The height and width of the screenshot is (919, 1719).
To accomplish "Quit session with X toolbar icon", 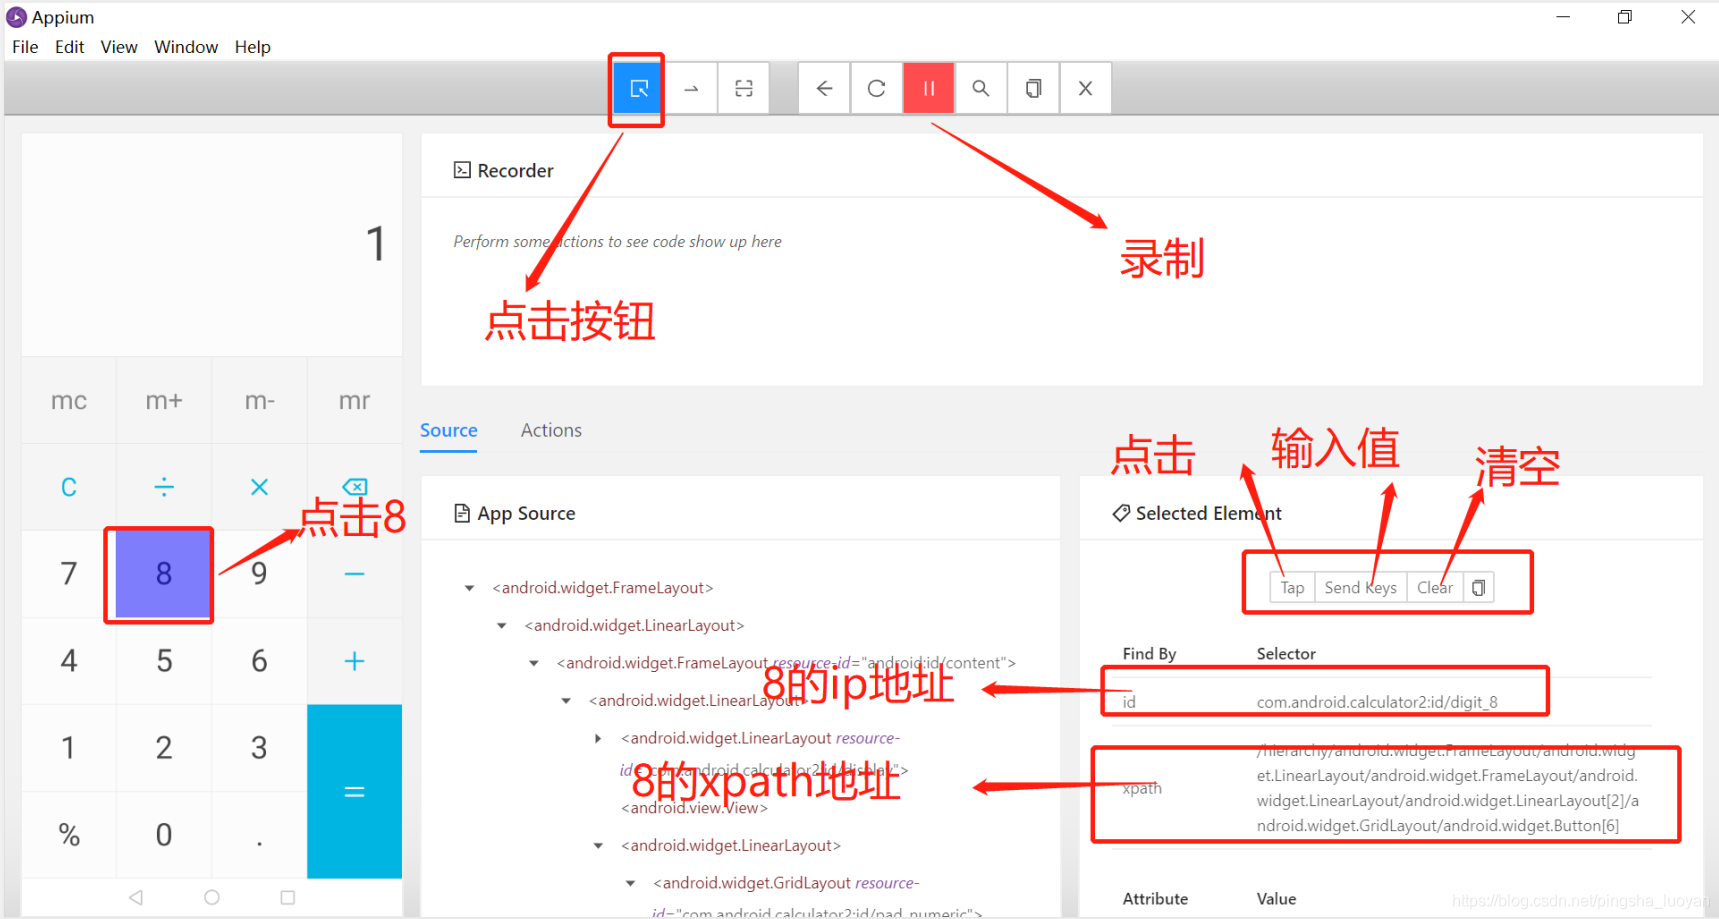I will 1085,88.
